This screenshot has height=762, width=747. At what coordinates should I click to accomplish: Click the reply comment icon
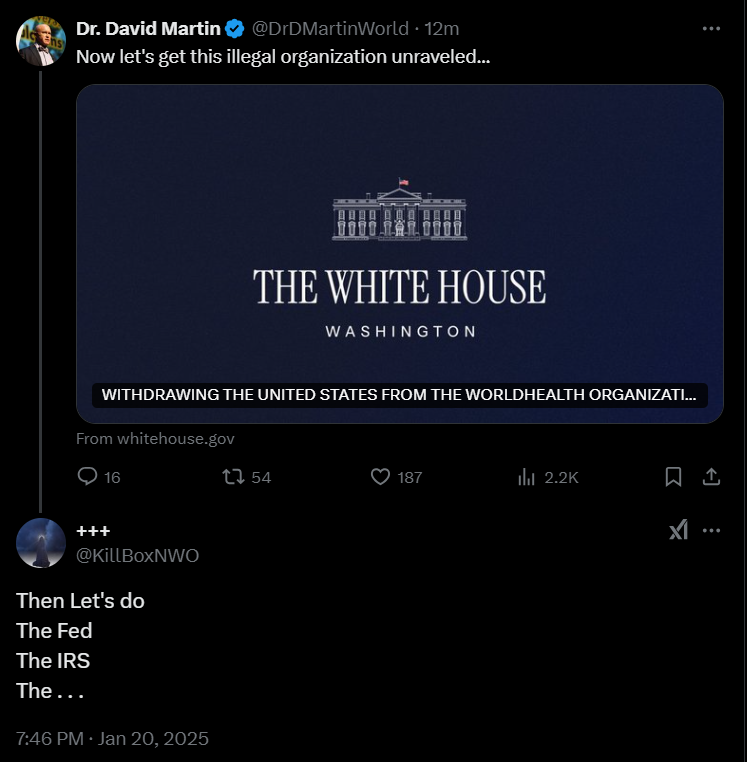click(x=88, y=477)
